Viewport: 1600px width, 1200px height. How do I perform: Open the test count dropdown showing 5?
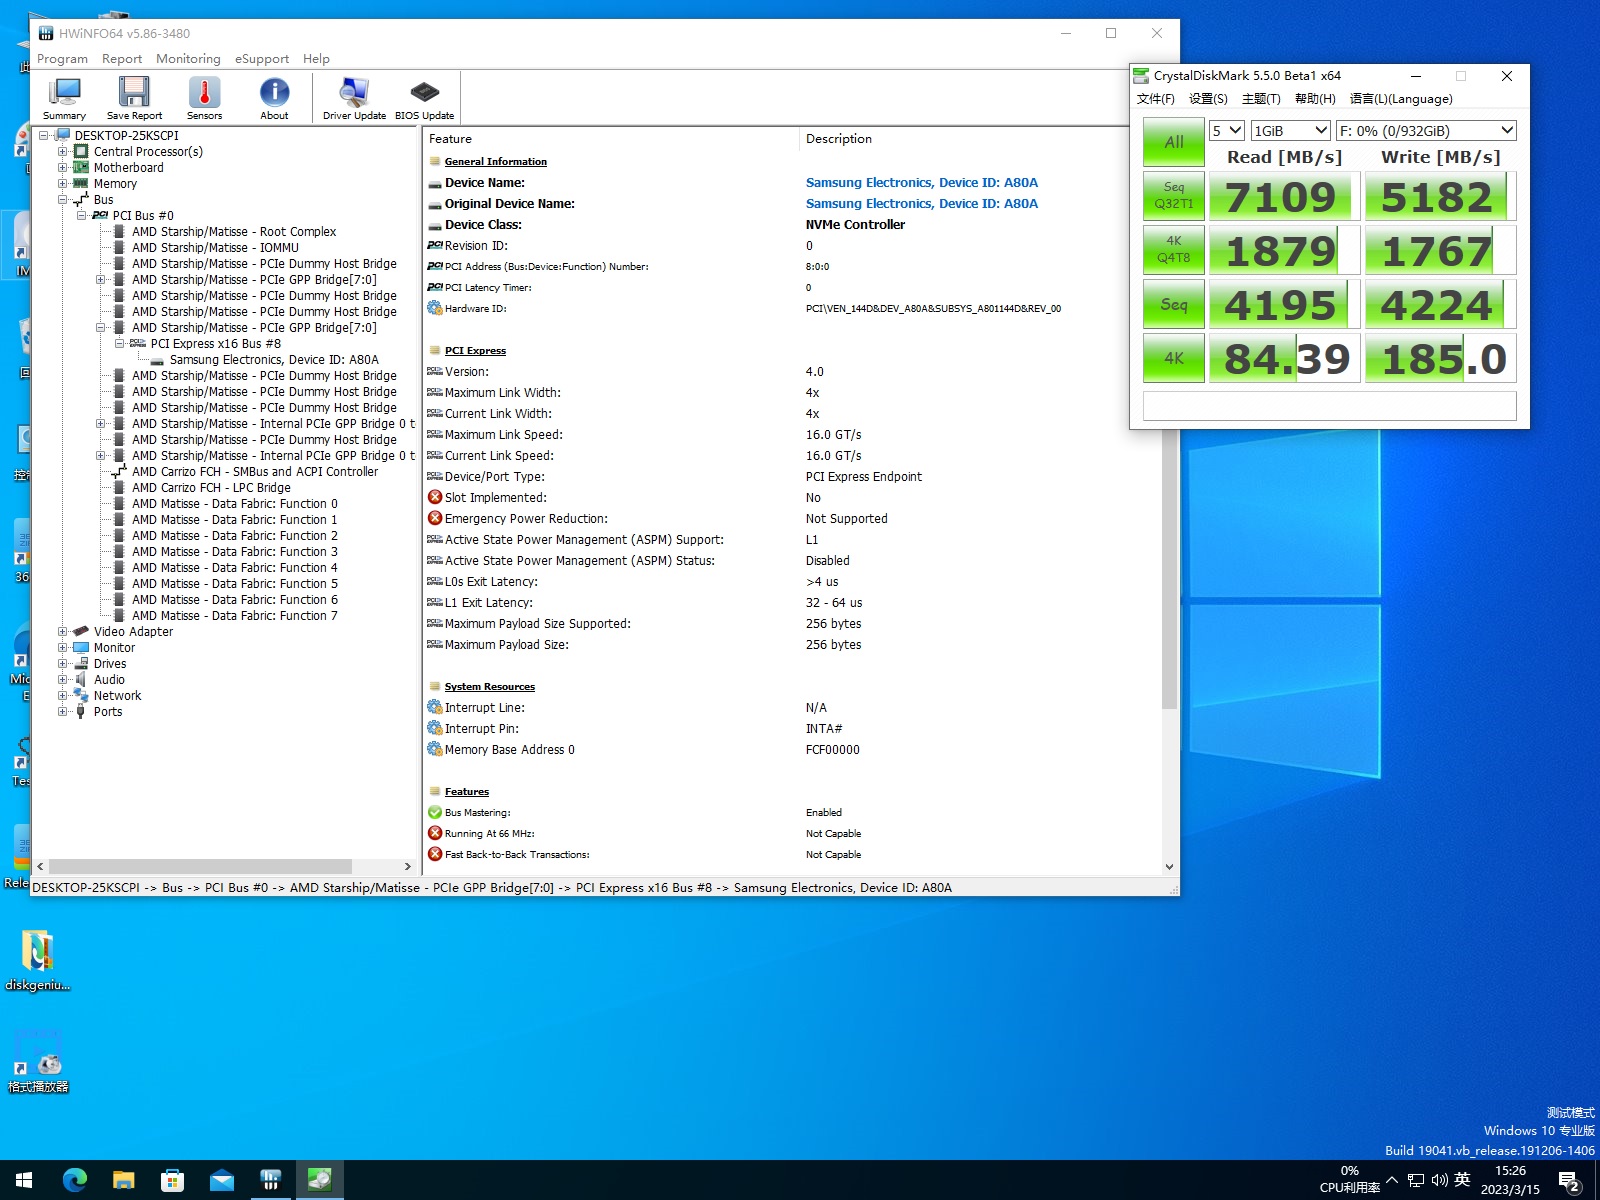pyautogui.click(x=1227, y=130)
